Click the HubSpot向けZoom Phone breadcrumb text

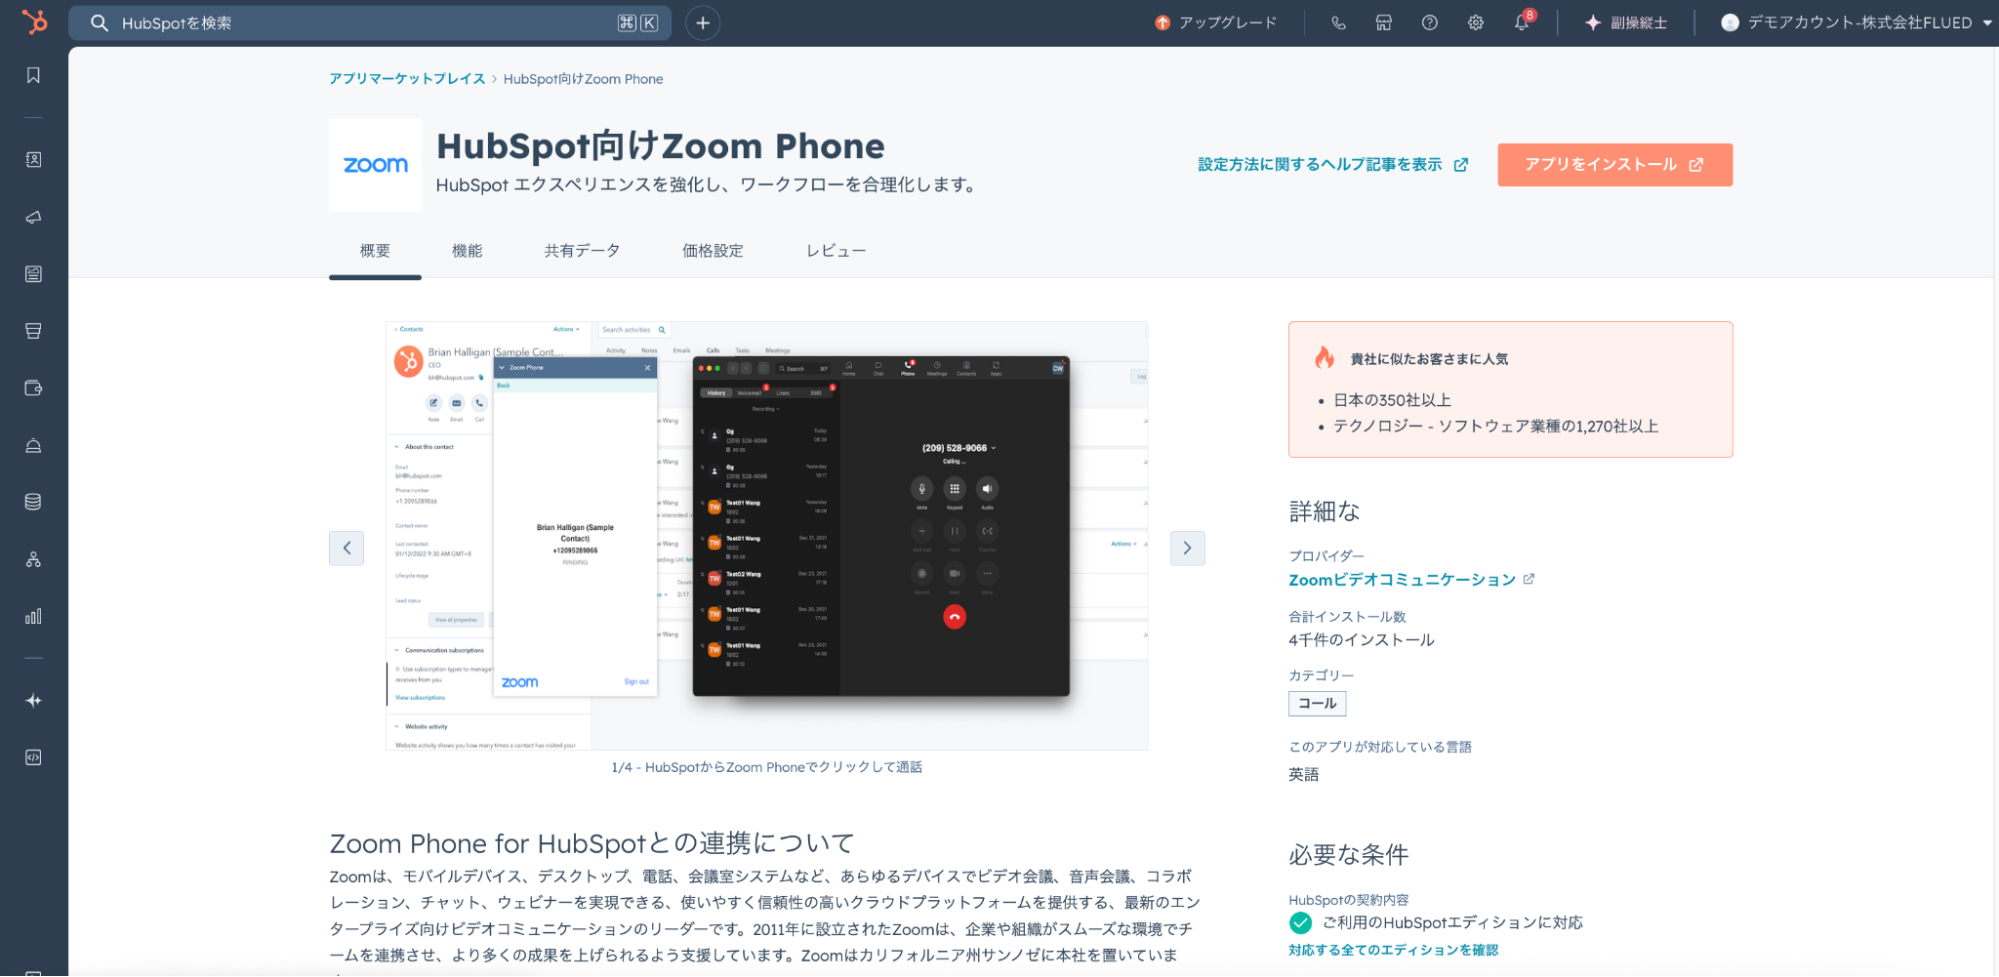pos(583,79)
